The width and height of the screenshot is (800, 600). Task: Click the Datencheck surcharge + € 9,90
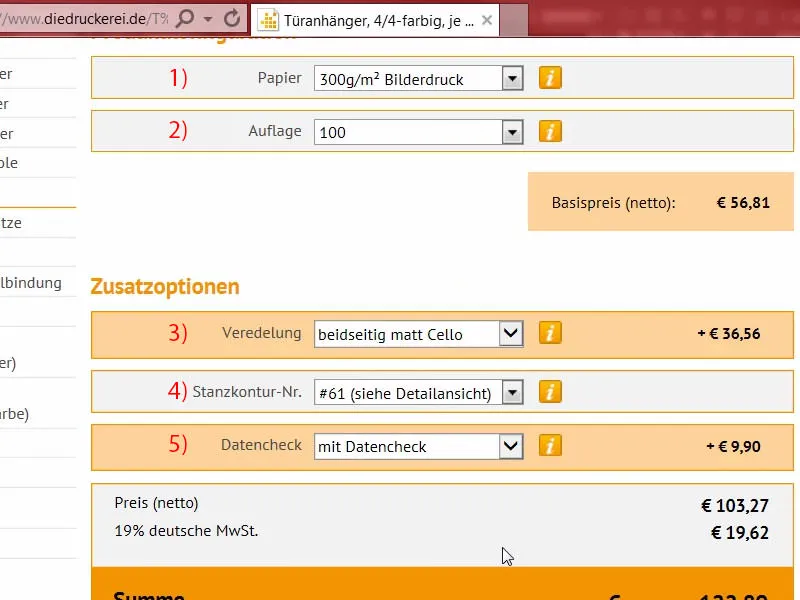[733, 446]
